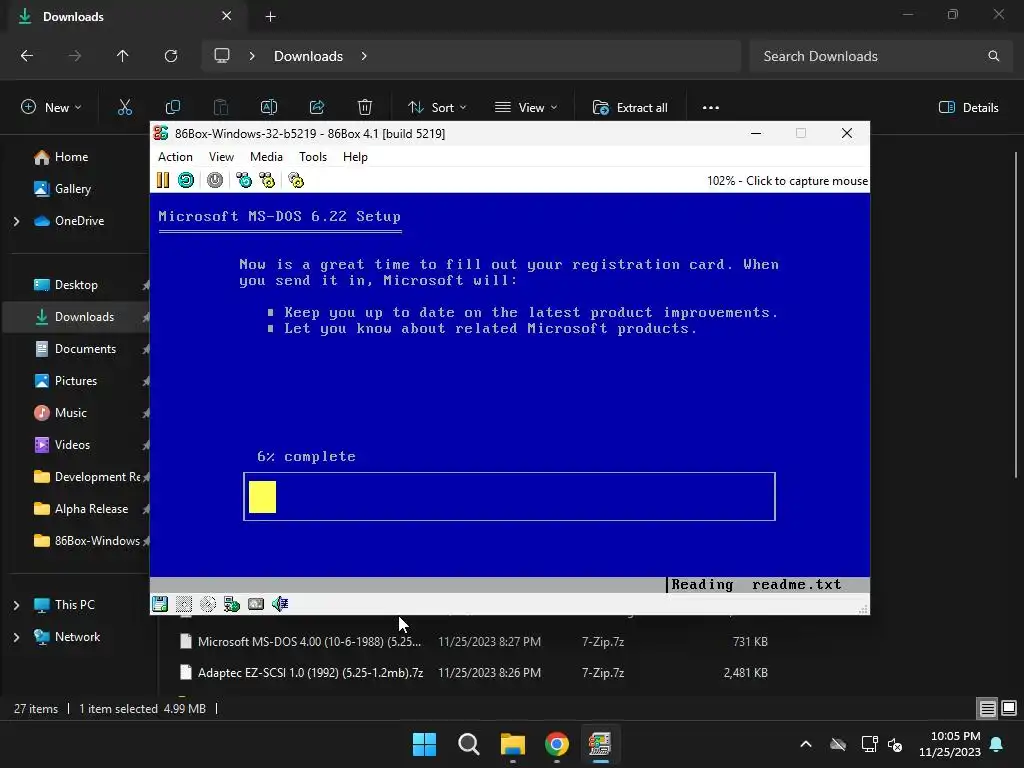Image resolution: width=1024 pixels, height=768 pixels.
Task: Toggle the Details pane
Action: (968, 108)
